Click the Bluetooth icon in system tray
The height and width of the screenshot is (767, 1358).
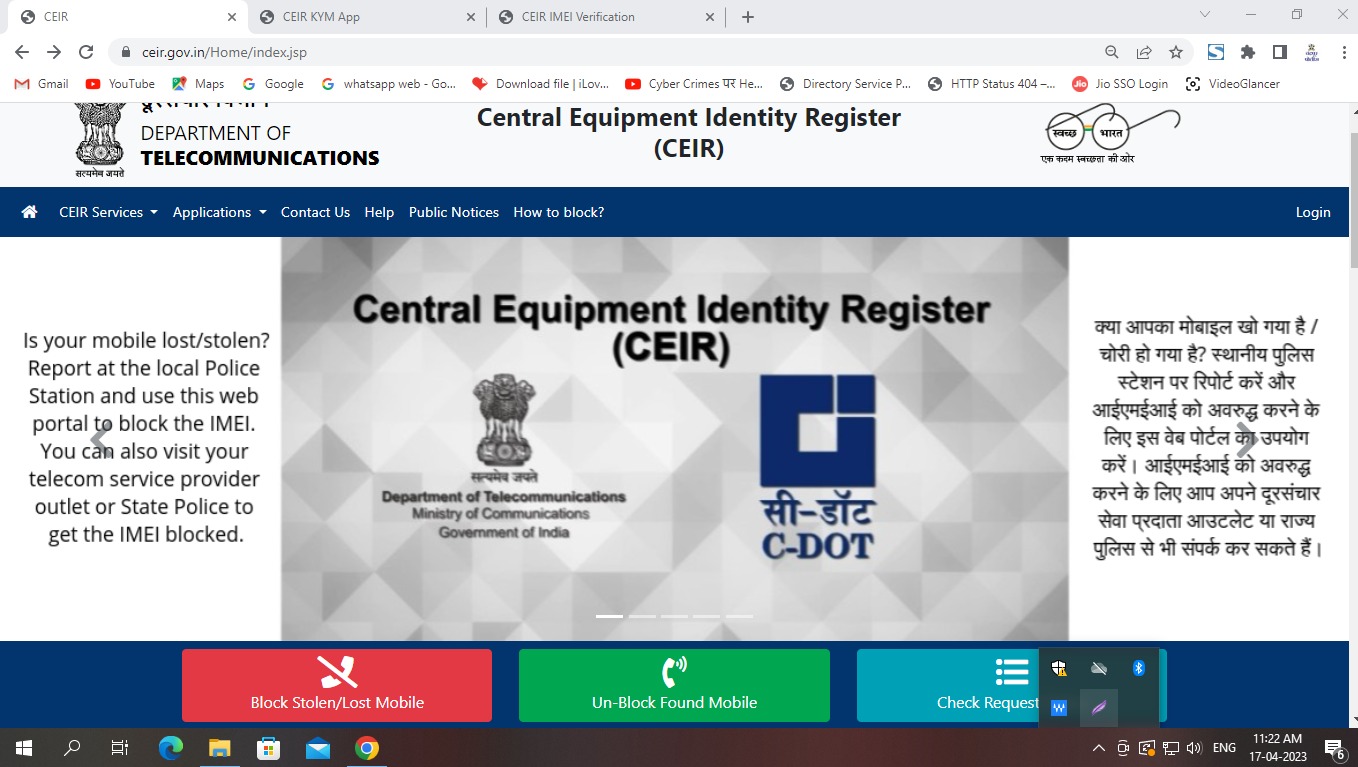click(x=1138, y=668)
